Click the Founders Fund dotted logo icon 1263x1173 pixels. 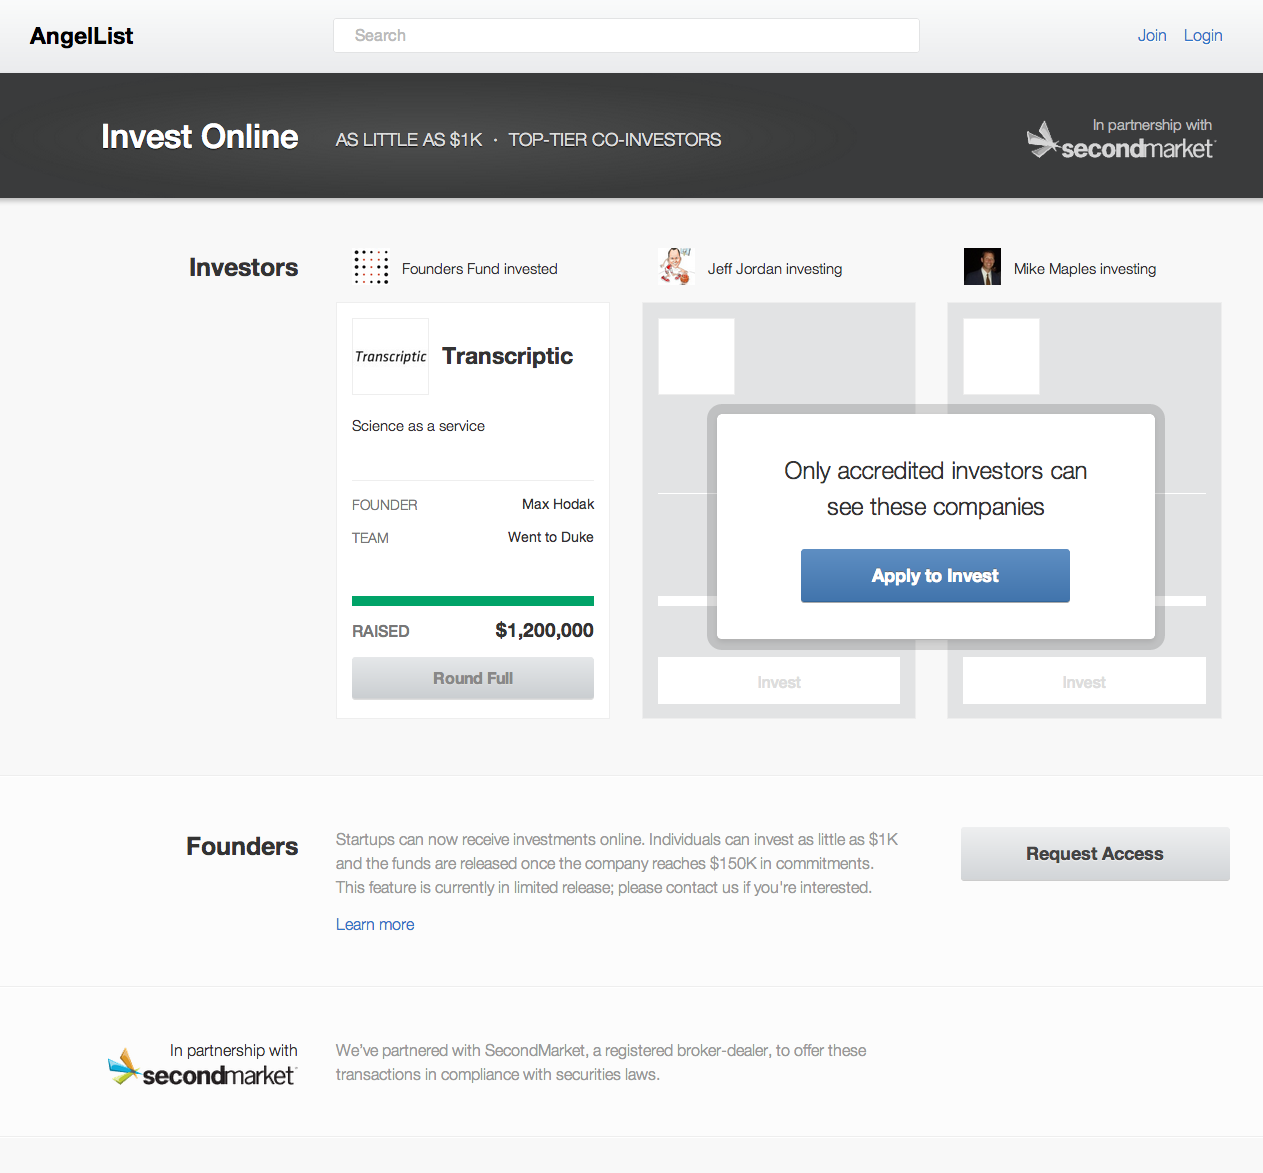tap(371, 267)
